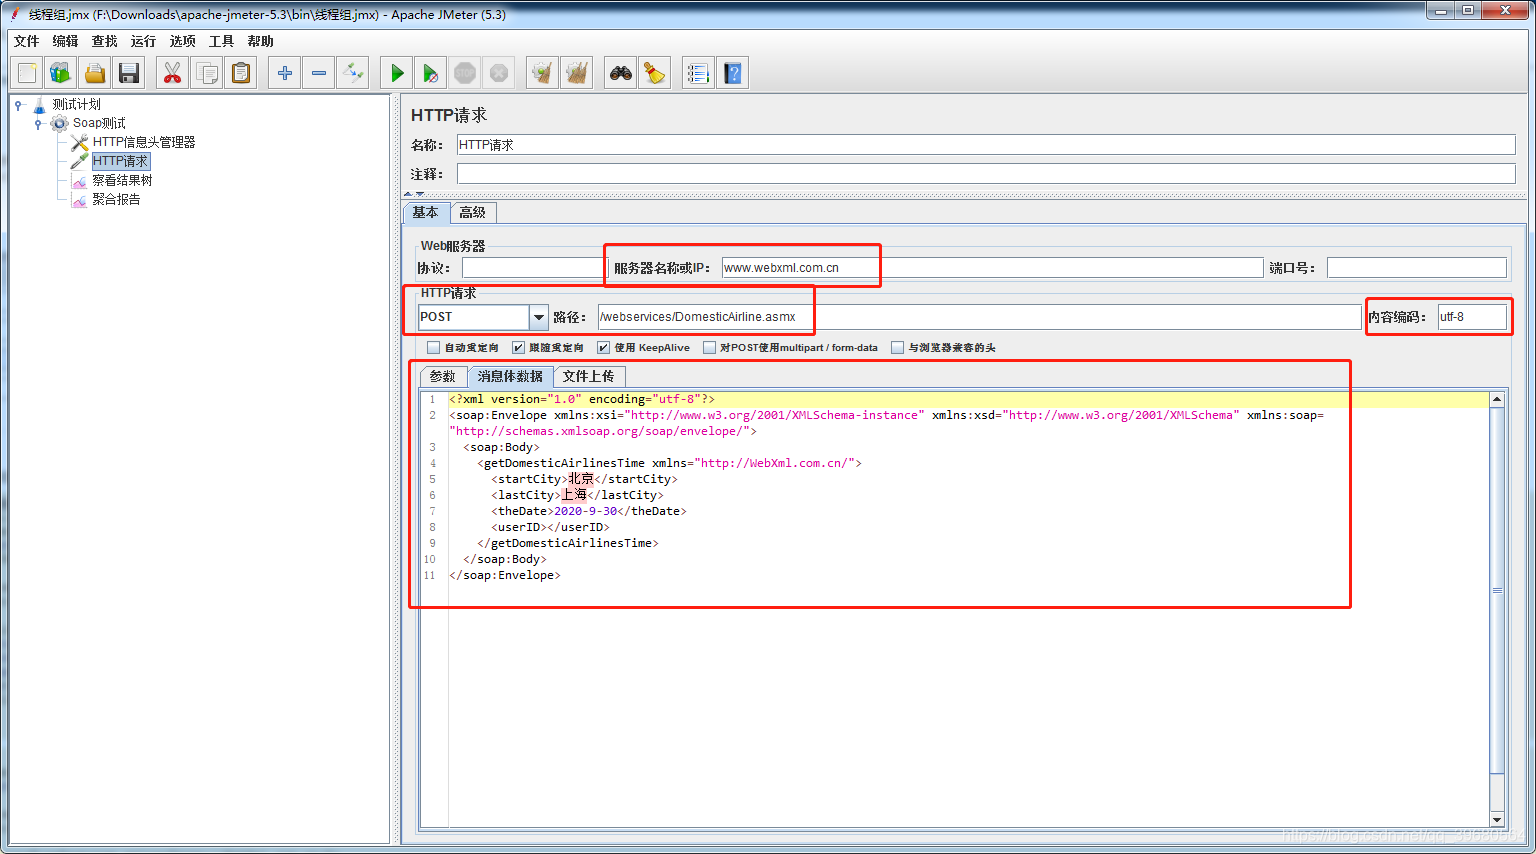Start test without pauses icon
The width and height of the screenshot is (1536, 854).
431,73
